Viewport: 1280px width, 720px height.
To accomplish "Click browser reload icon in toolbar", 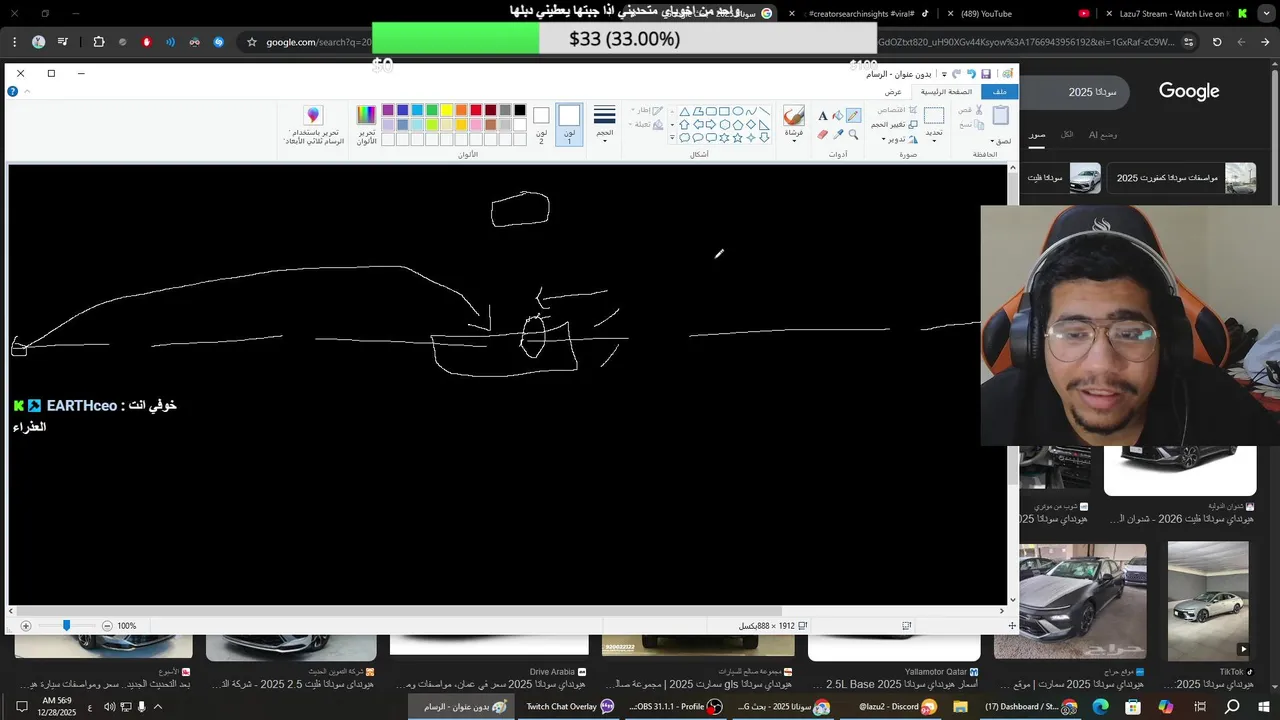I will pos(1217,42).
